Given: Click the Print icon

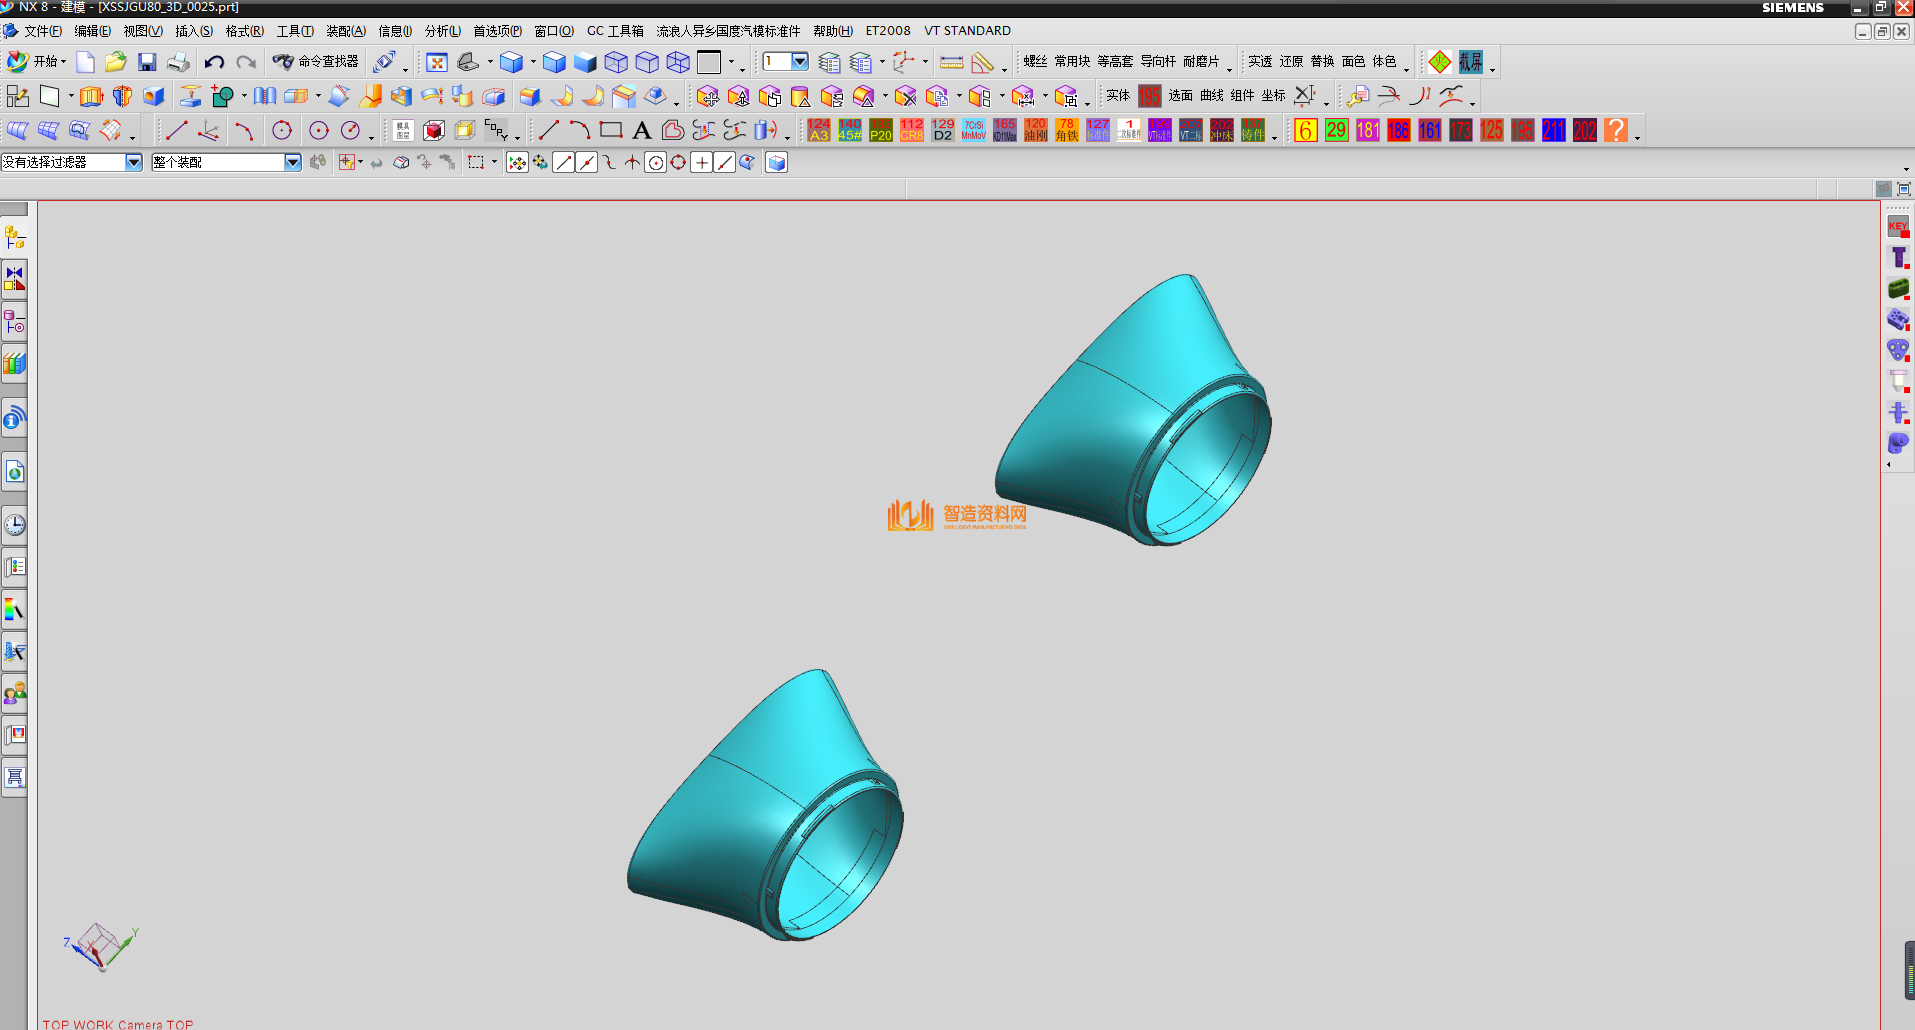Looking at the screenshot, I should pos(179,63).
